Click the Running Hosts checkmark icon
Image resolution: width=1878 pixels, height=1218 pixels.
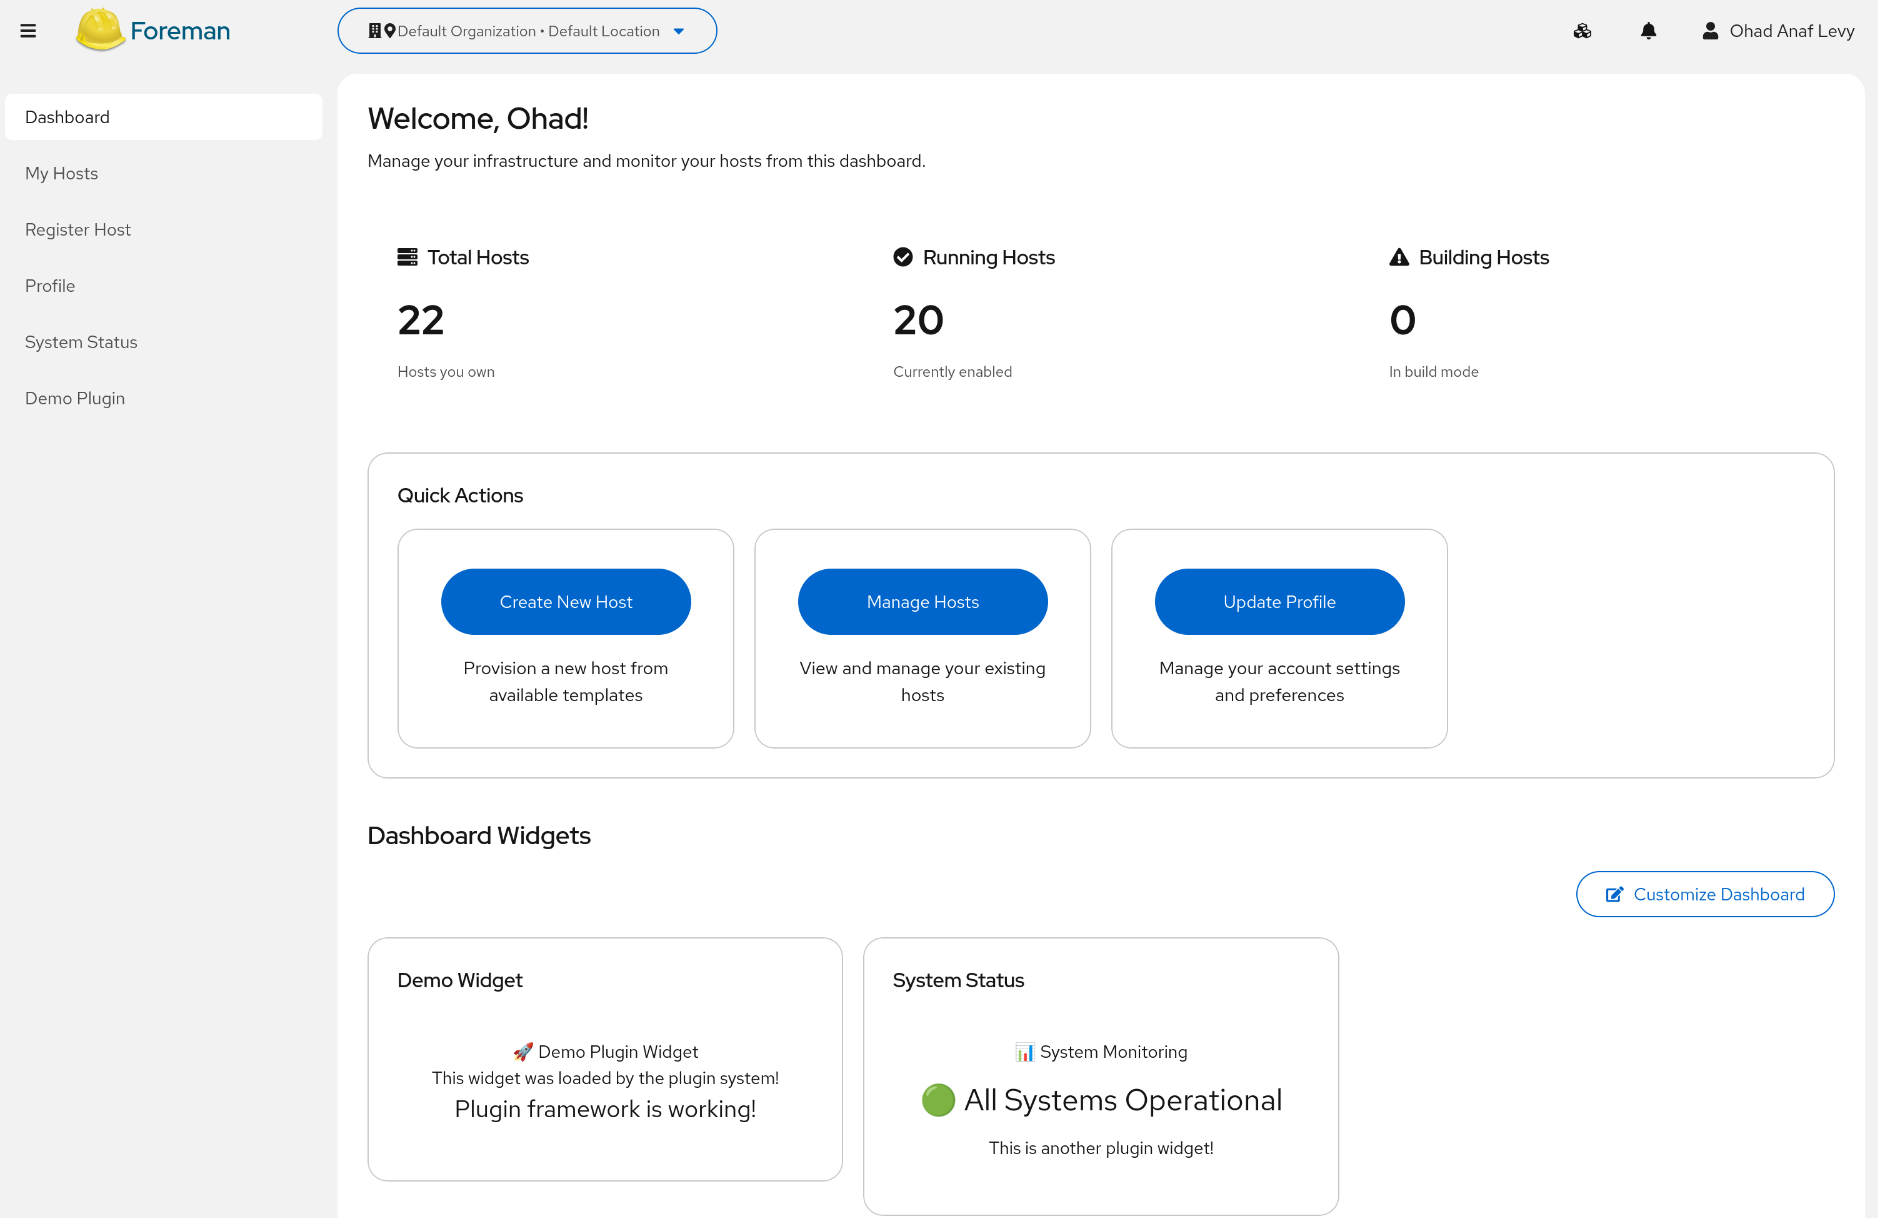(x=903, y=257)
